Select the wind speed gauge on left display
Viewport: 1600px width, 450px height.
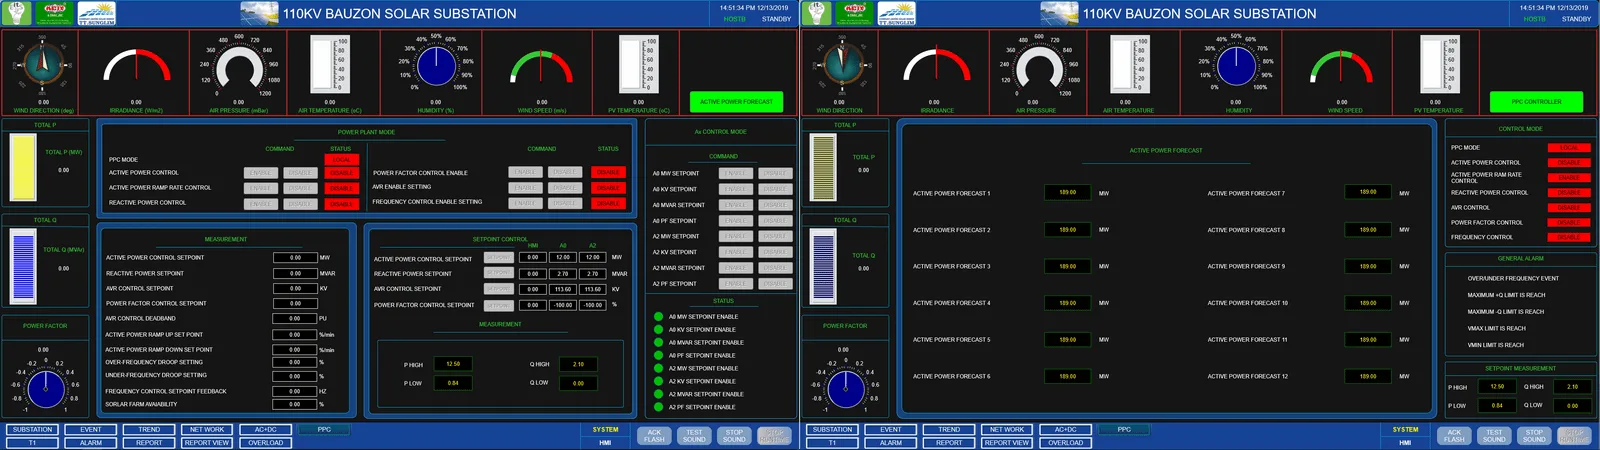coord(541,66)
